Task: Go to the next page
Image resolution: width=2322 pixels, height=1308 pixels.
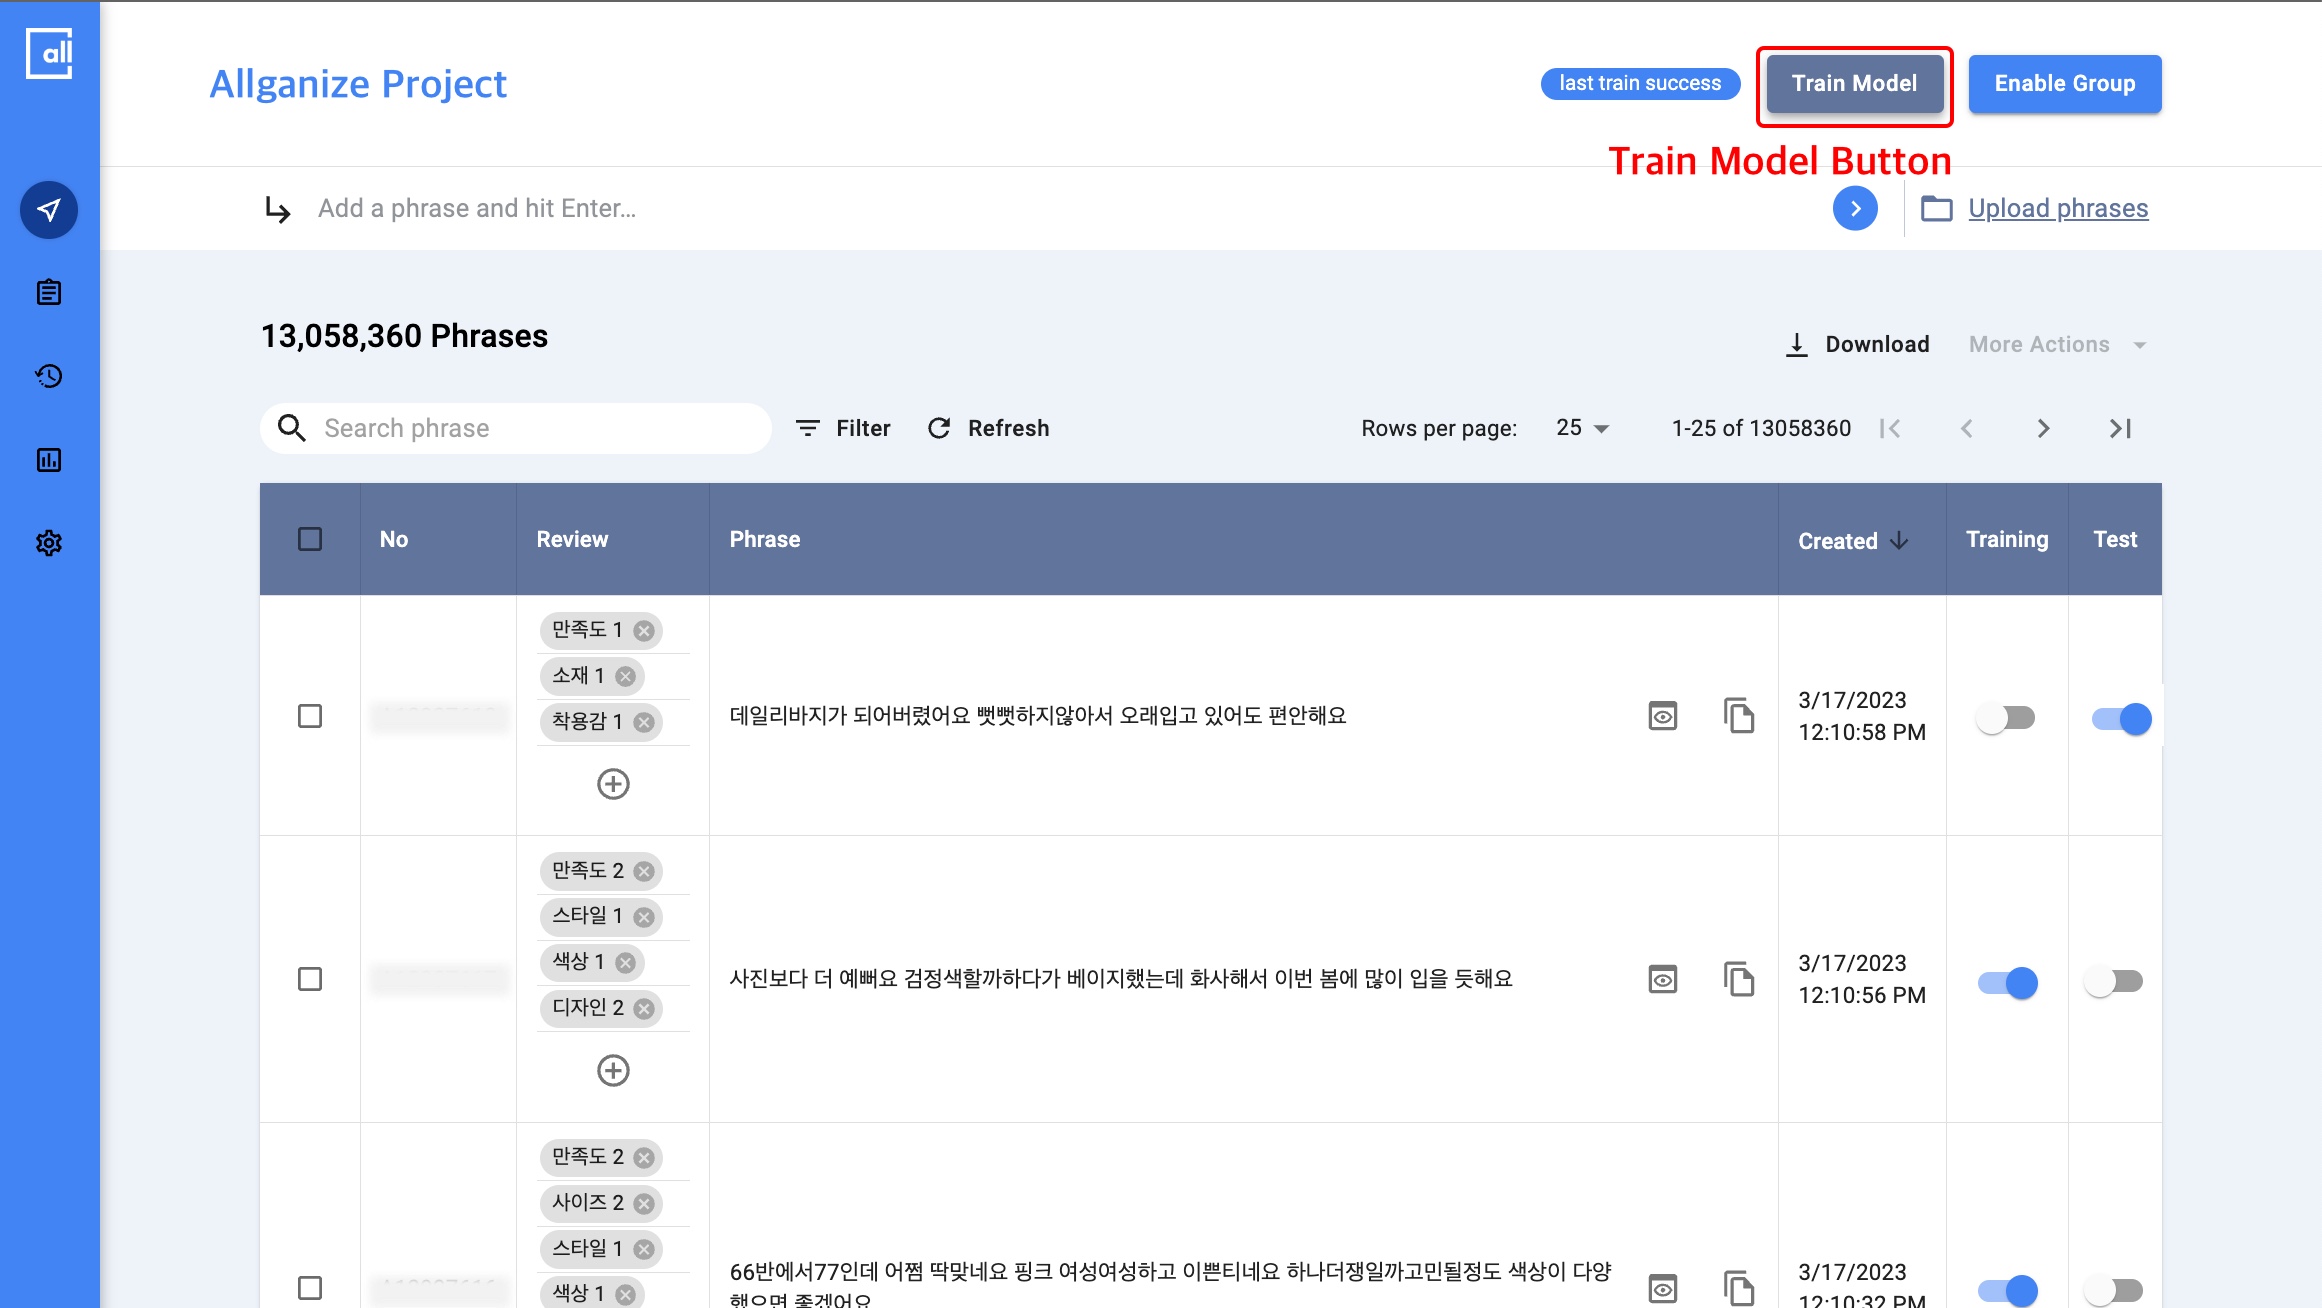Action: coord(2043,428)
